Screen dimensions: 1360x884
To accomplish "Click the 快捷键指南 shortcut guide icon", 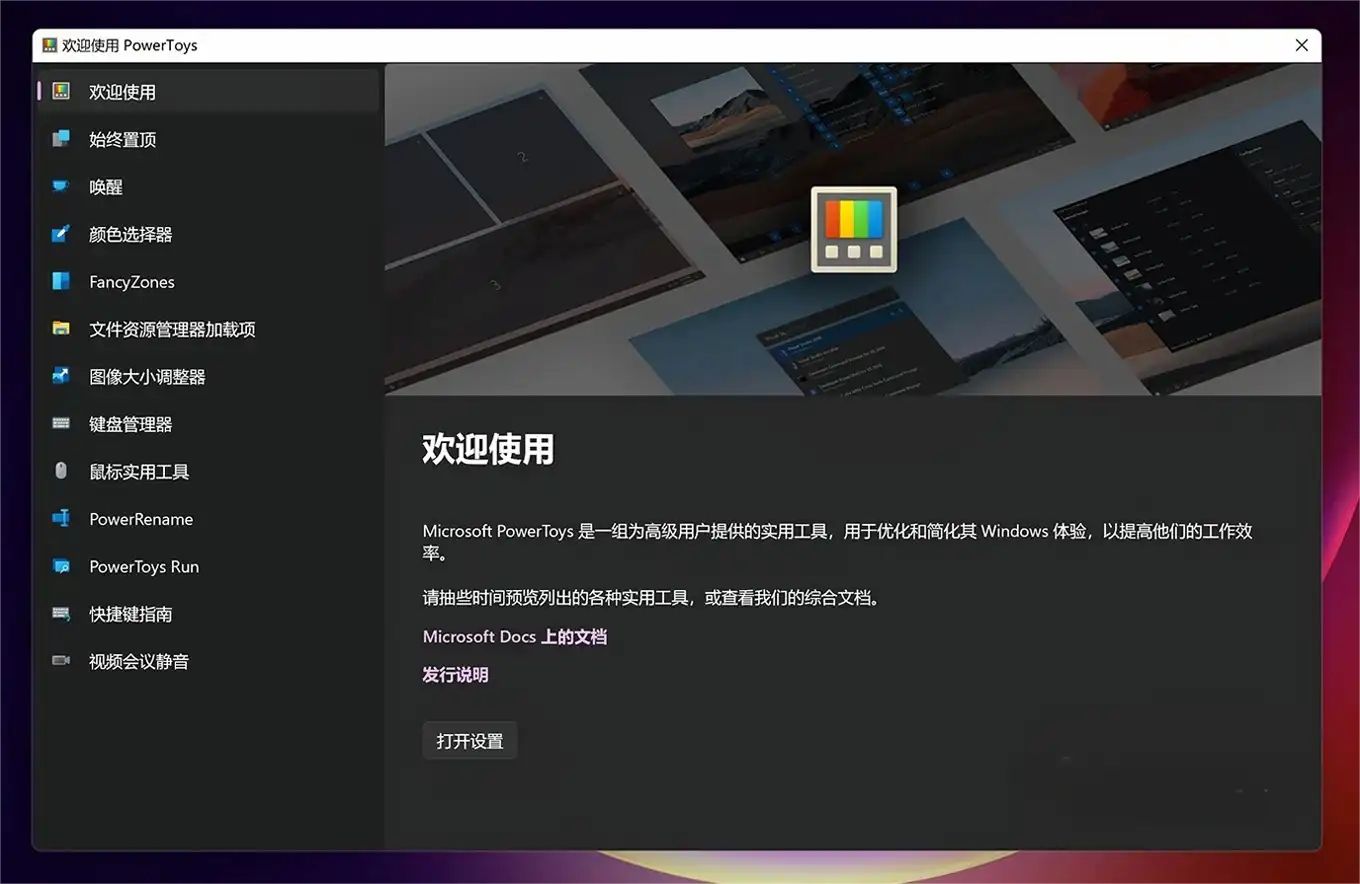I will coord(61,613).
